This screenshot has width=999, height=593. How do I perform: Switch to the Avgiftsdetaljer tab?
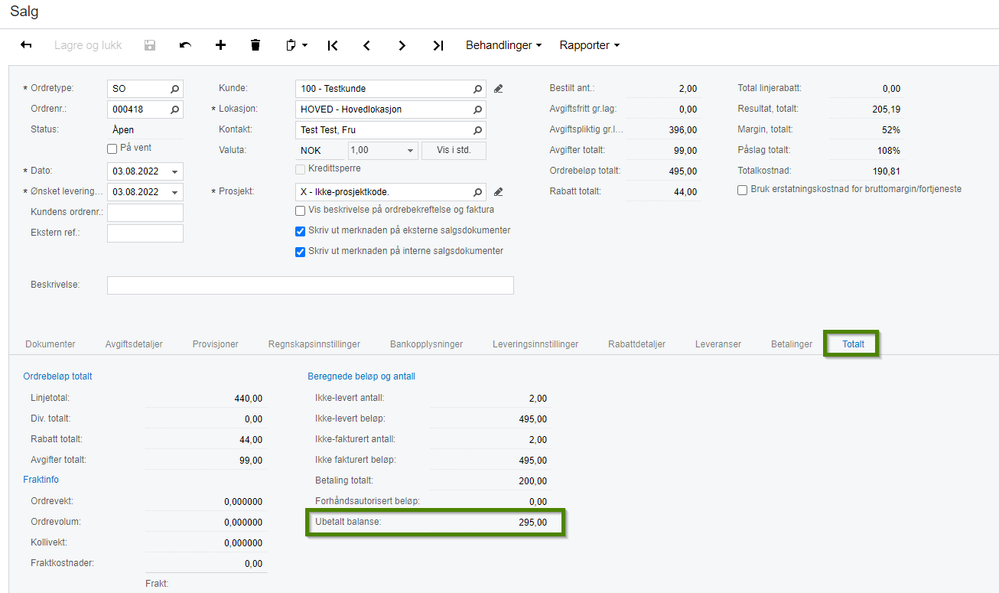pyautogui.click(x=134, y=344)
